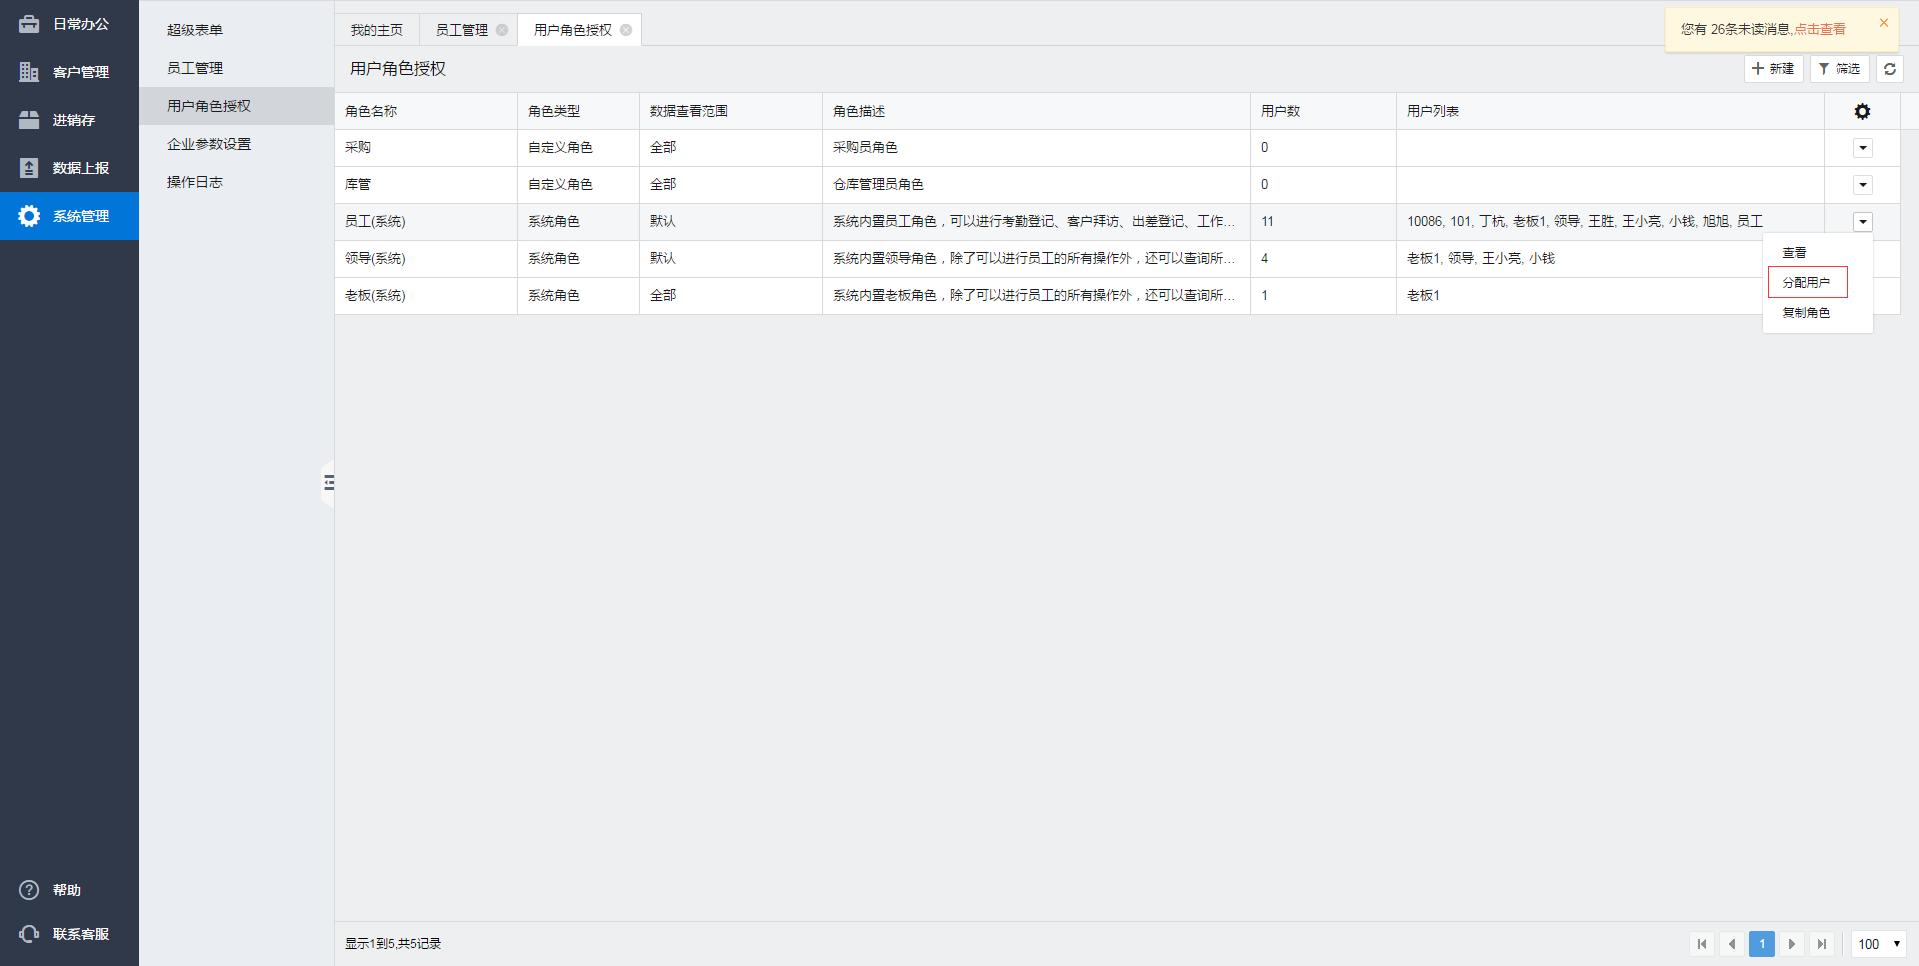Open the page size 100 dropdown

(x=1879, y=944)
